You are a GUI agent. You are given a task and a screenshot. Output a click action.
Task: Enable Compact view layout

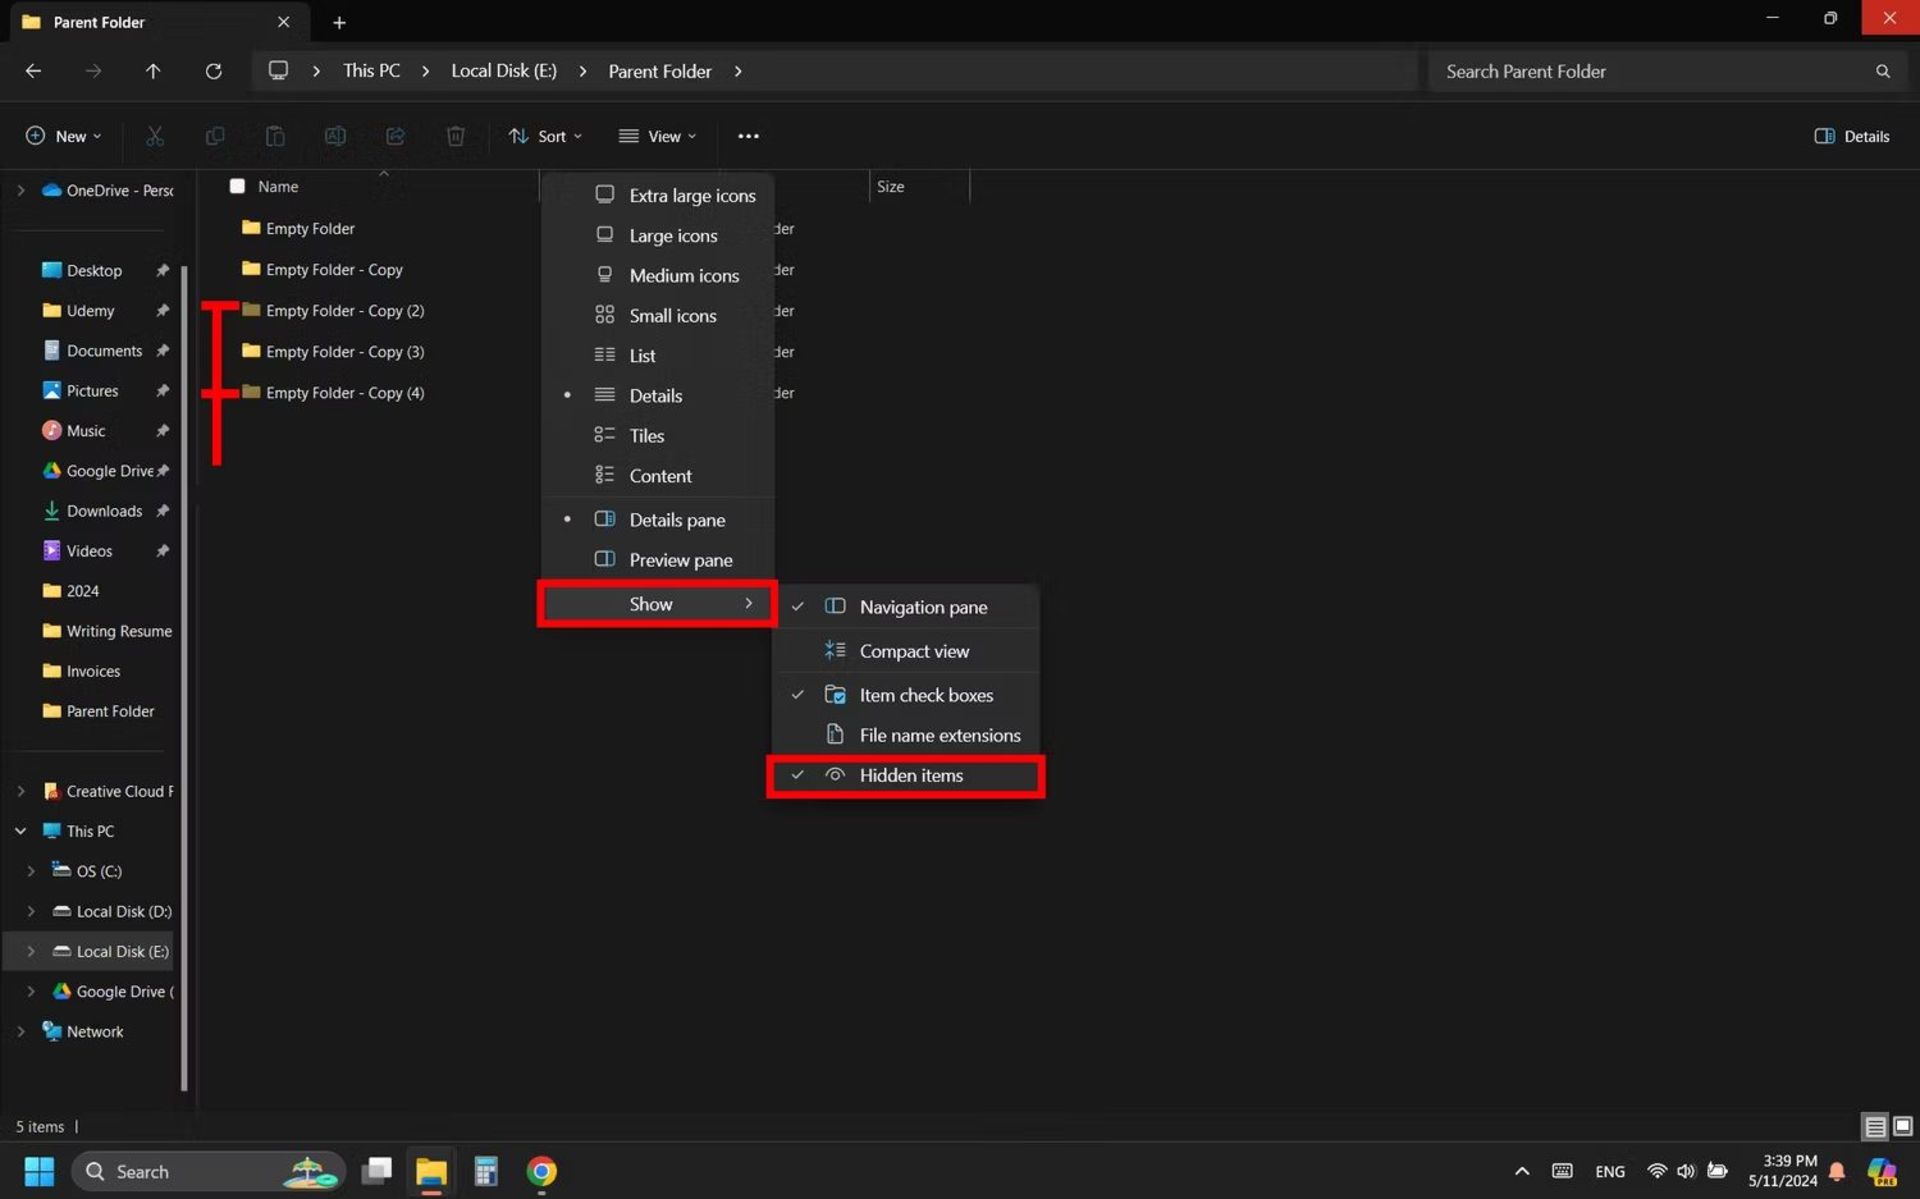point(914,649)
